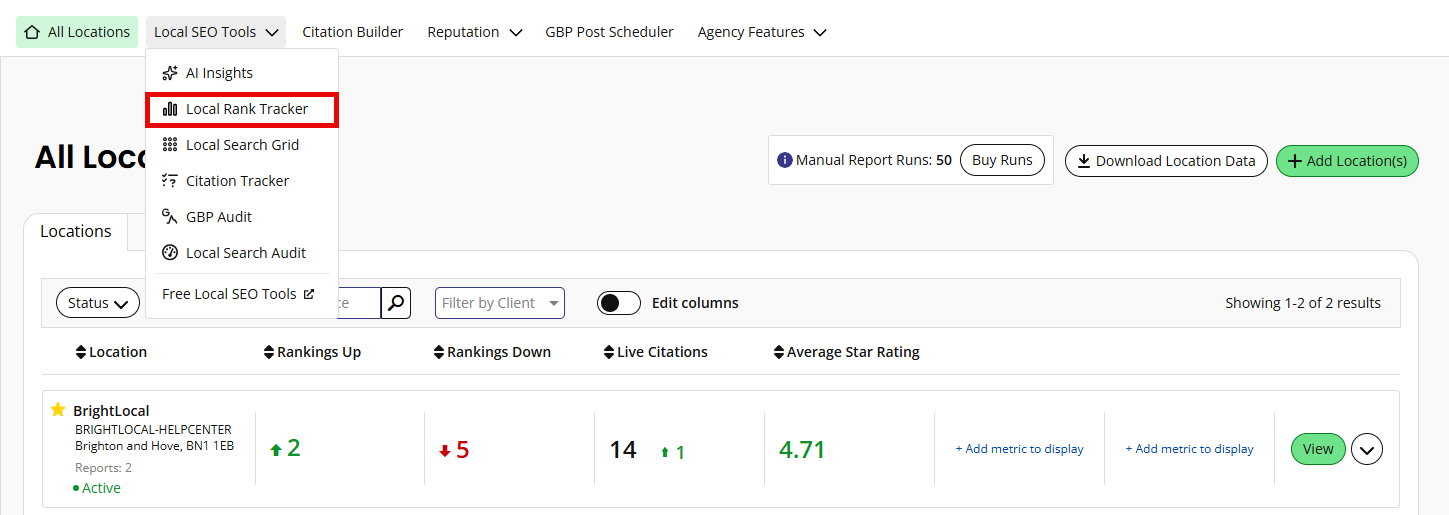The height and width of the screenshot is (515, 1449).
Task: Switch to the Locations tab
Action: (76, 231)
